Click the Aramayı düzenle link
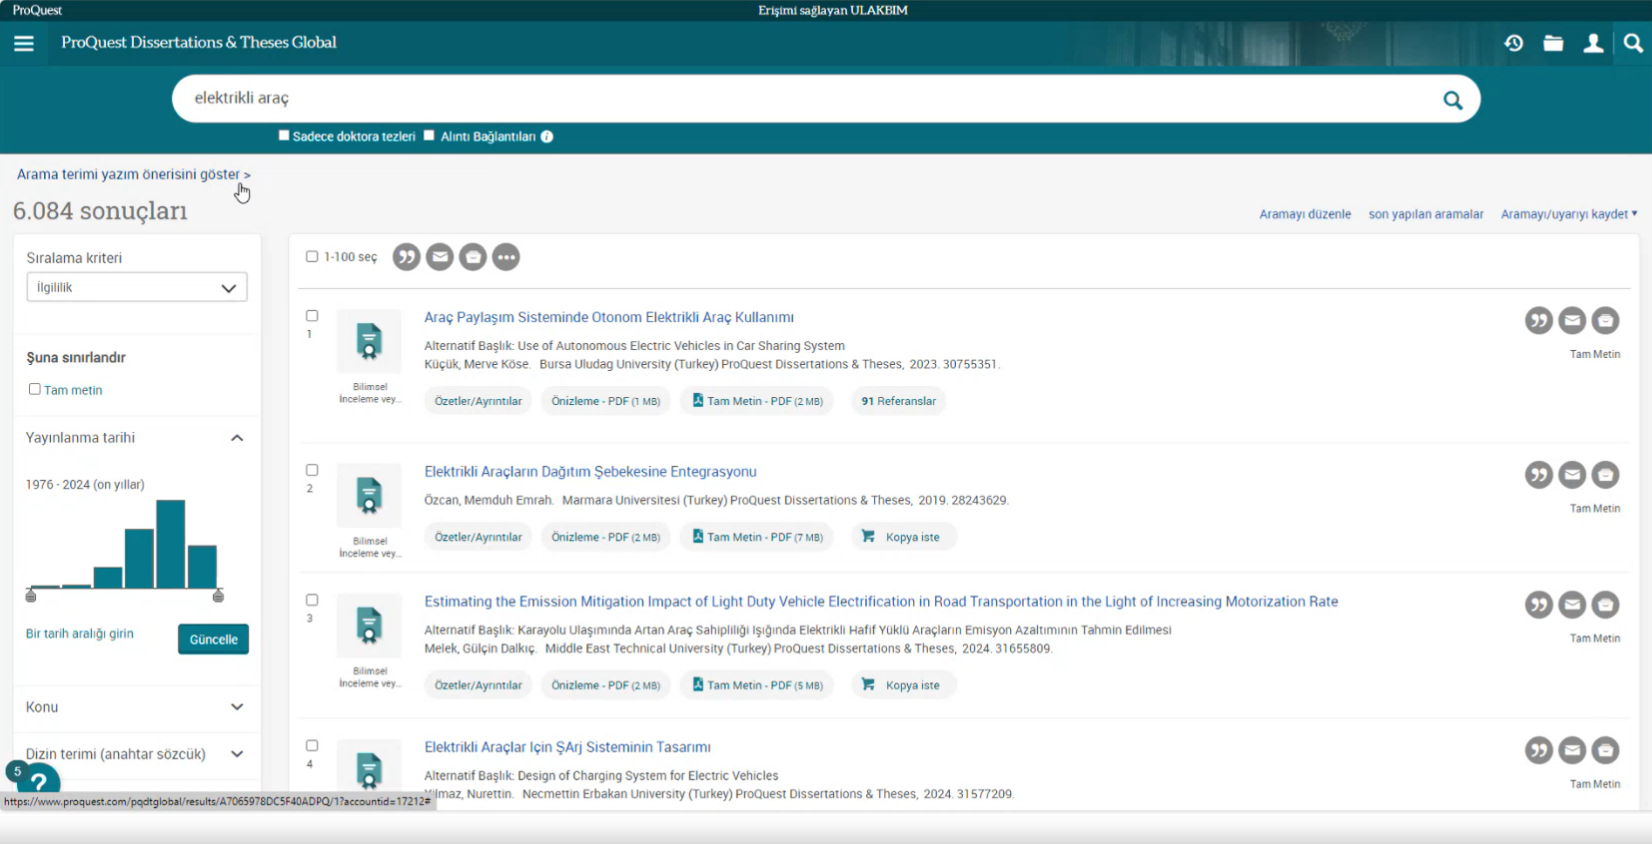The width and height of the screenshot is (1652, 844). (1304, 214)
